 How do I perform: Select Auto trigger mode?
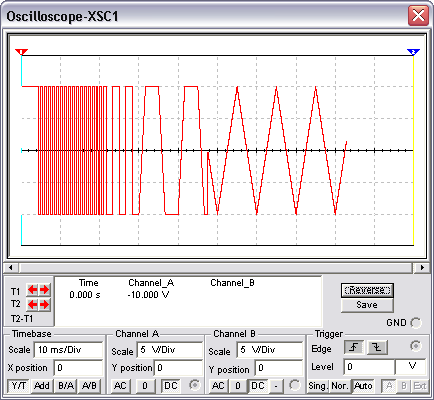(x=363, y=386)
